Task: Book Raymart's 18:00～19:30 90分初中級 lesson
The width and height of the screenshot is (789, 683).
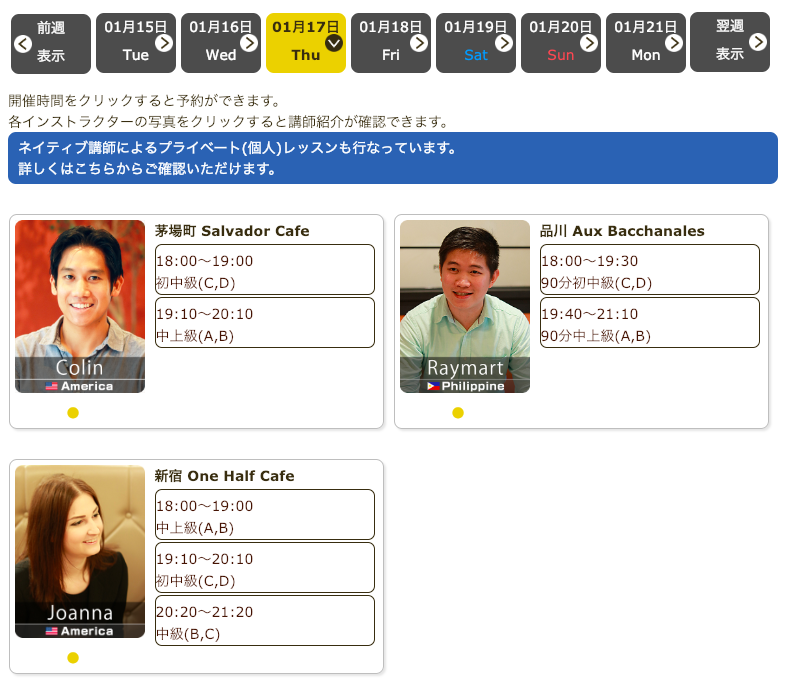Action: coord(650,270)
